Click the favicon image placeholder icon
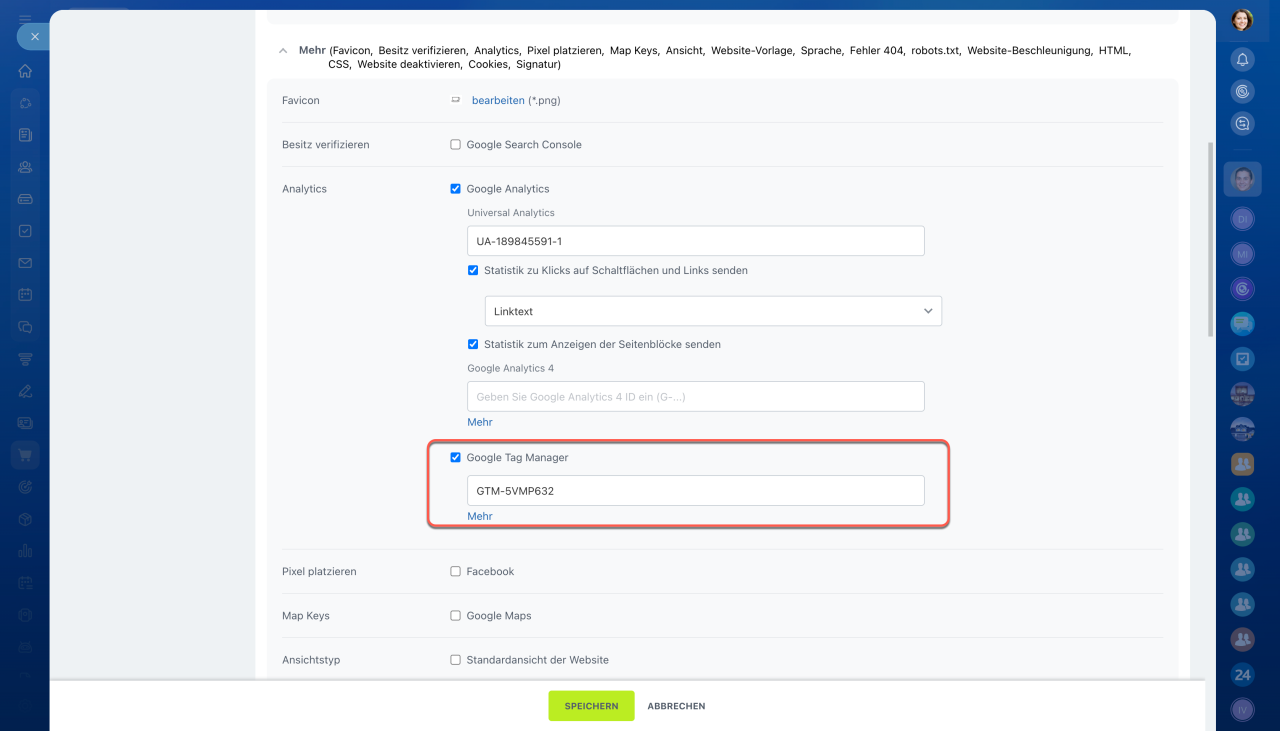Image resolution: width=1280 pixels, height=731 pixels. (x=456, y=100)
